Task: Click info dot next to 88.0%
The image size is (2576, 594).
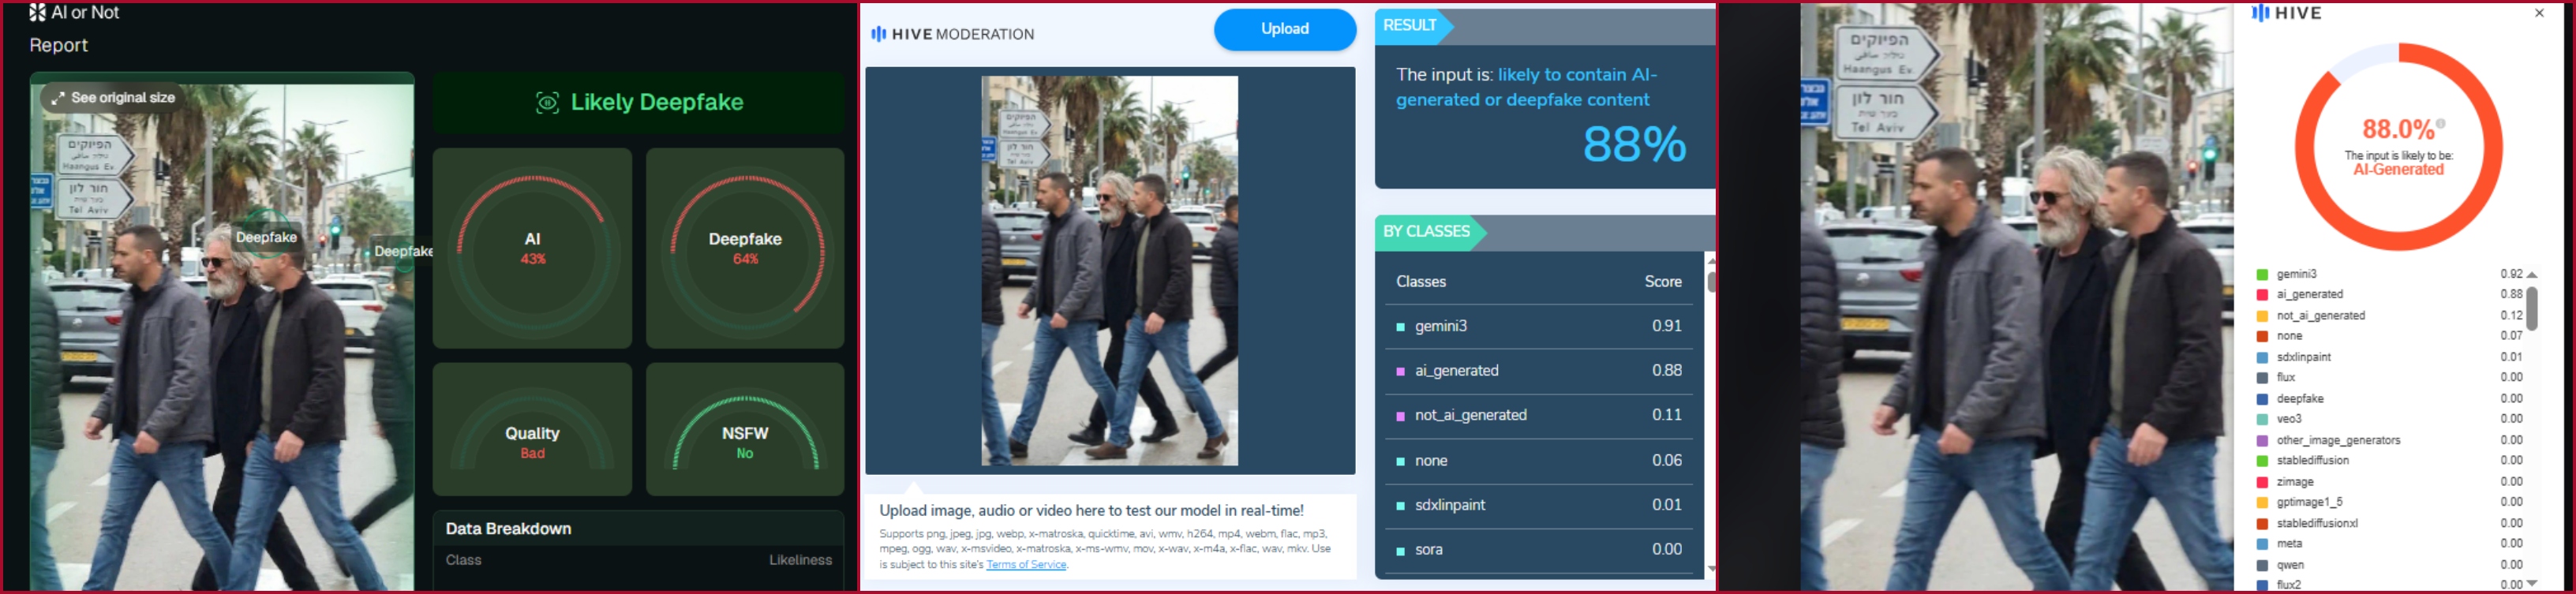Action: pyautogui.click(x=2441, y=124)
